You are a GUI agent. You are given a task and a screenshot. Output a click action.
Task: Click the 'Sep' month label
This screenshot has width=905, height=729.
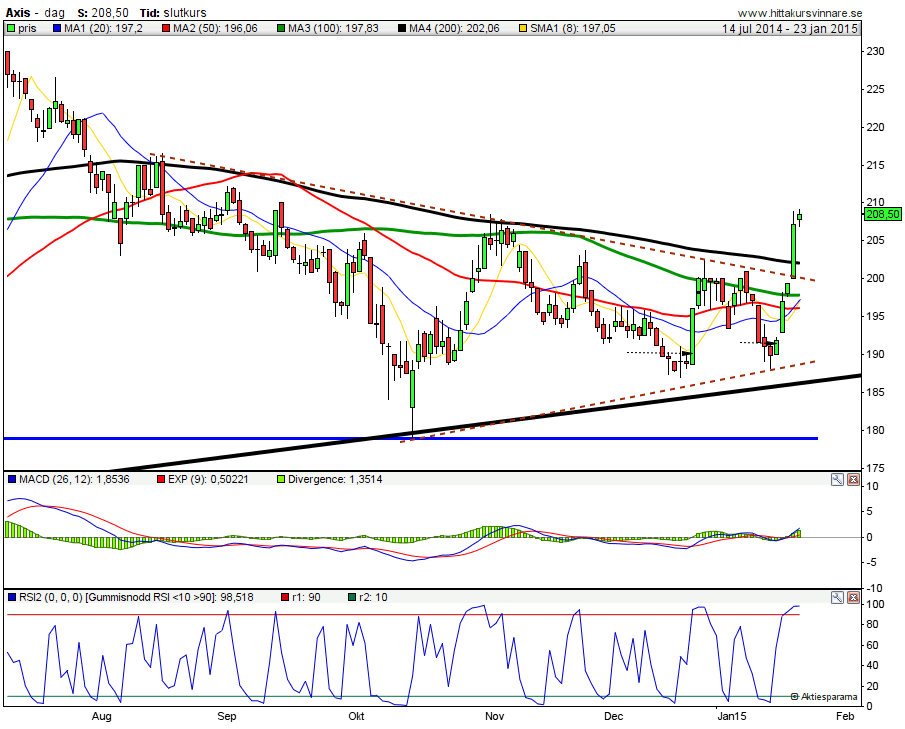pyautogui.click(x=226, y=716)
